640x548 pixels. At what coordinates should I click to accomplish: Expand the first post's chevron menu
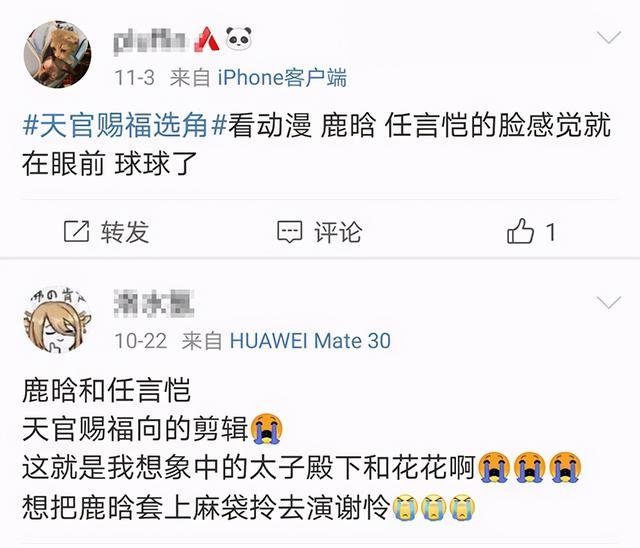click(608, 38)
